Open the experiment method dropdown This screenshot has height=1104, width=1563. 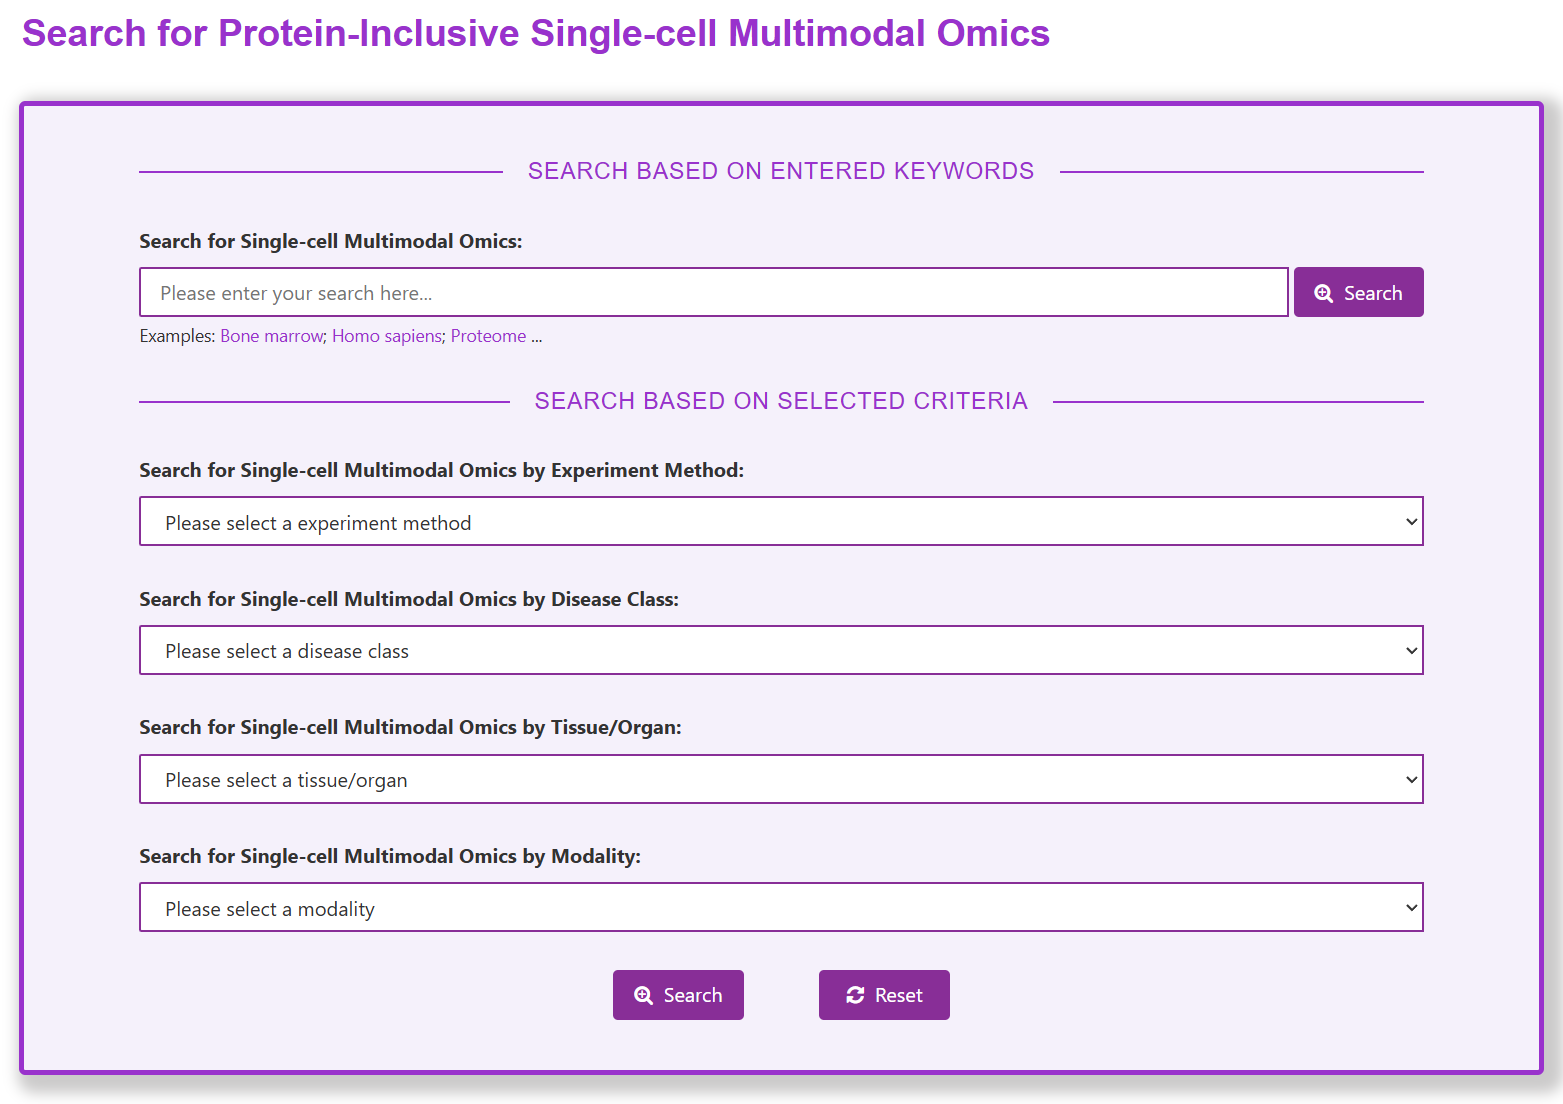(781, 521)
